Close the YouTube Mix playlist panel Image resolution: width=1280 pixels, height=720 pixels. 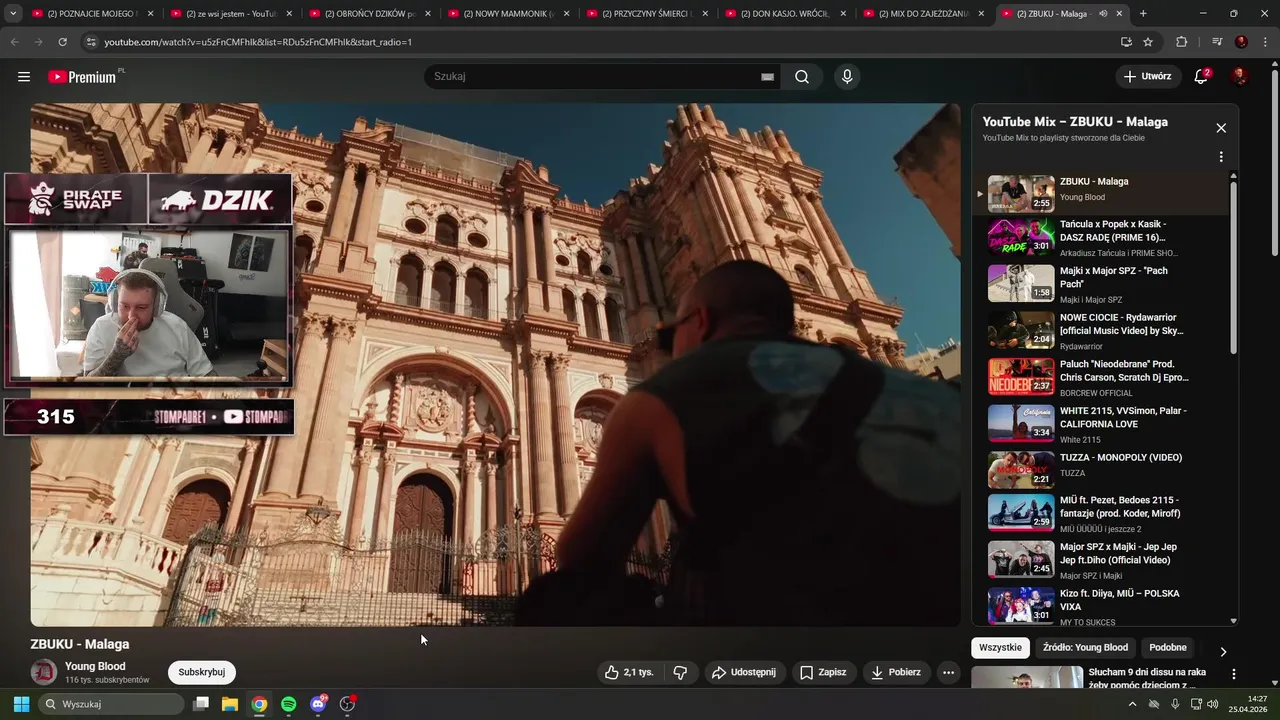click(1221, 128)
